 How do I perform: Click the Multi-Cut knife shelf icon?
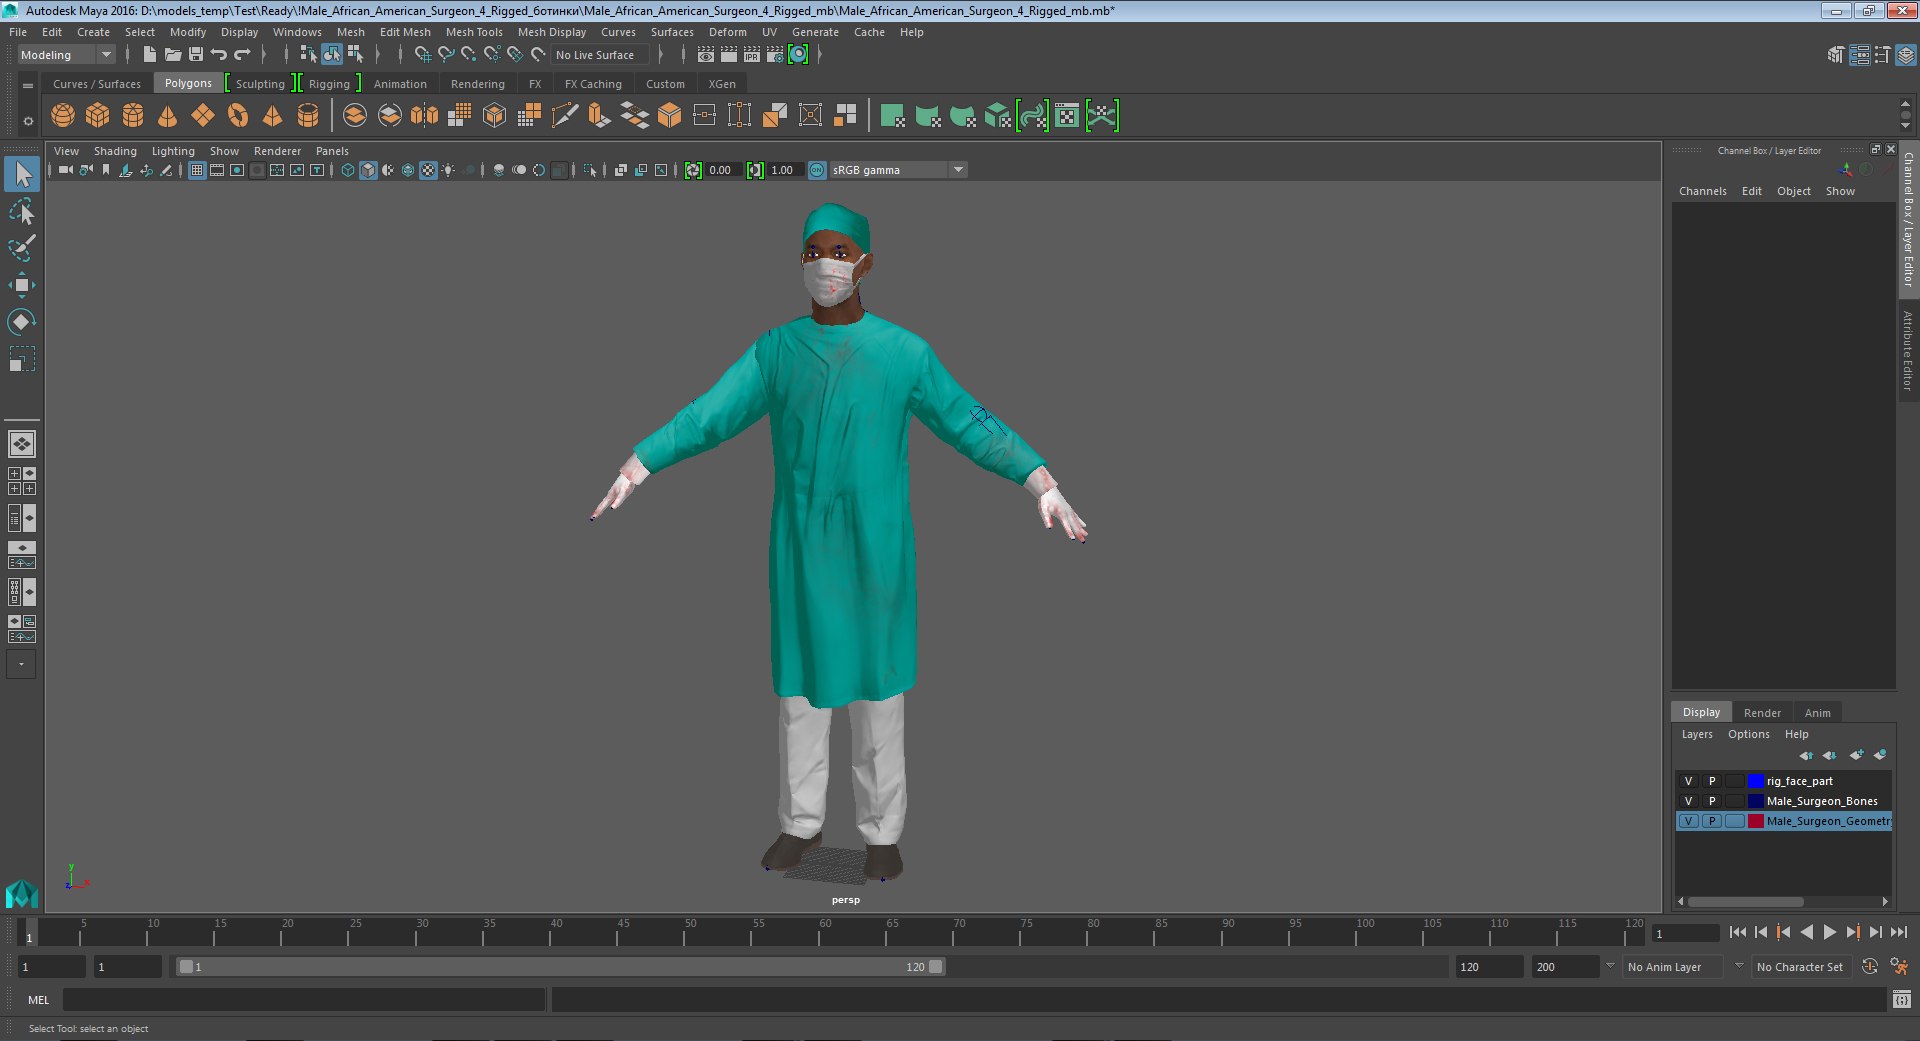coord(565,116)
